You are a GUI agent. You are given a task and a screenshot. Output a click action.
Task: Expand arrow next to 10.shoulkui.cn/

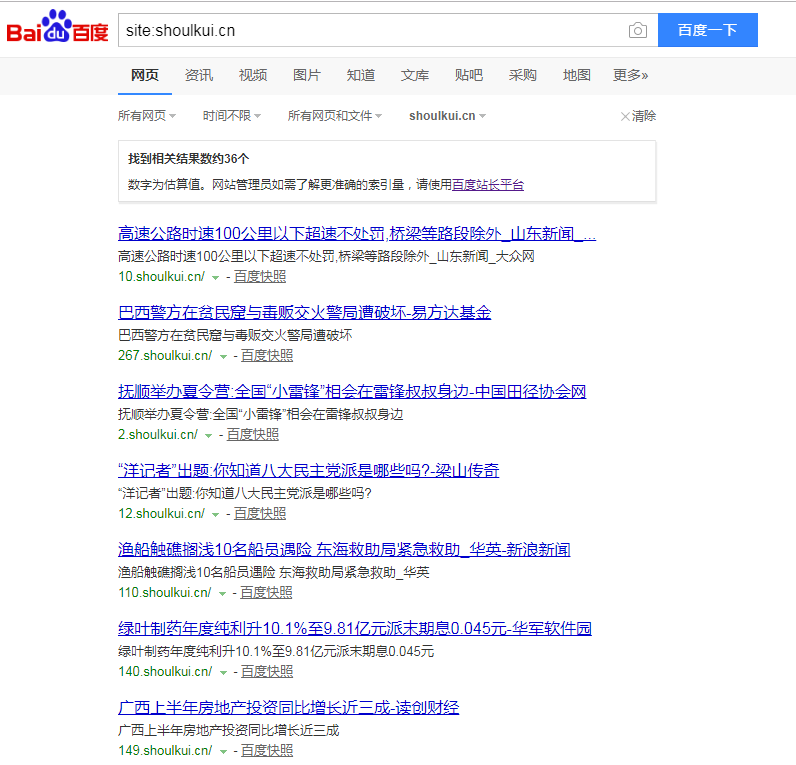point(215,278)
